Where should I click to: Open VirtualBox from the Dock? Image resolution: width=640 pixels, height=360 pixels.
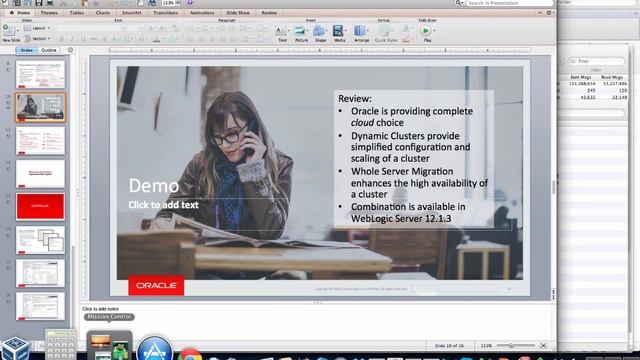click(x=15, y=349)
